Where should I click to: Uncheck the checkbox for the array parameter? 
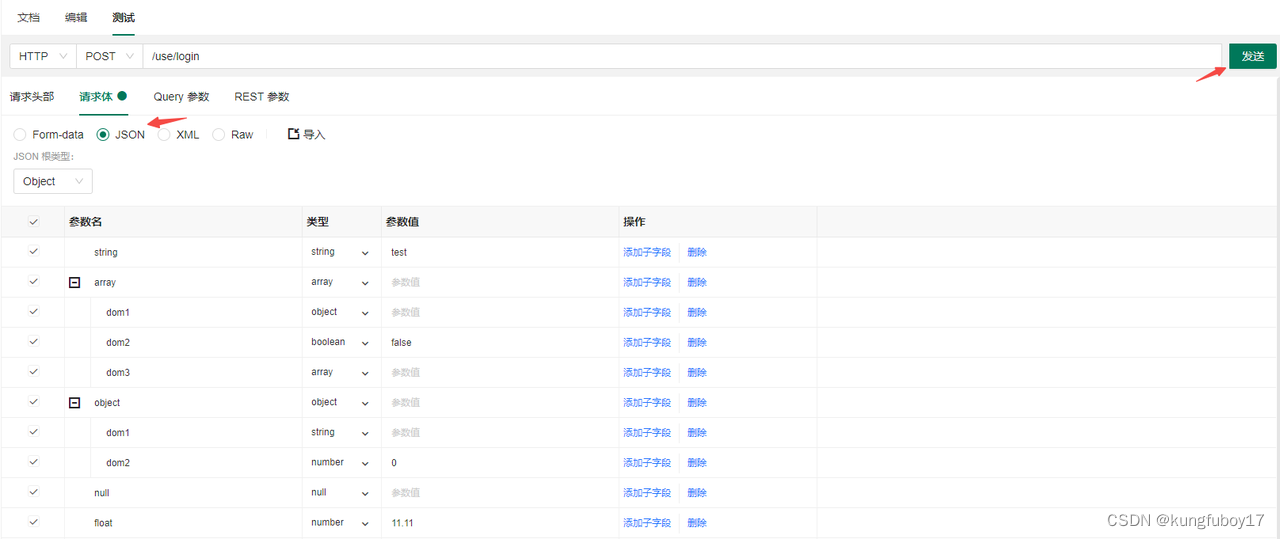[x=34, y=282]
